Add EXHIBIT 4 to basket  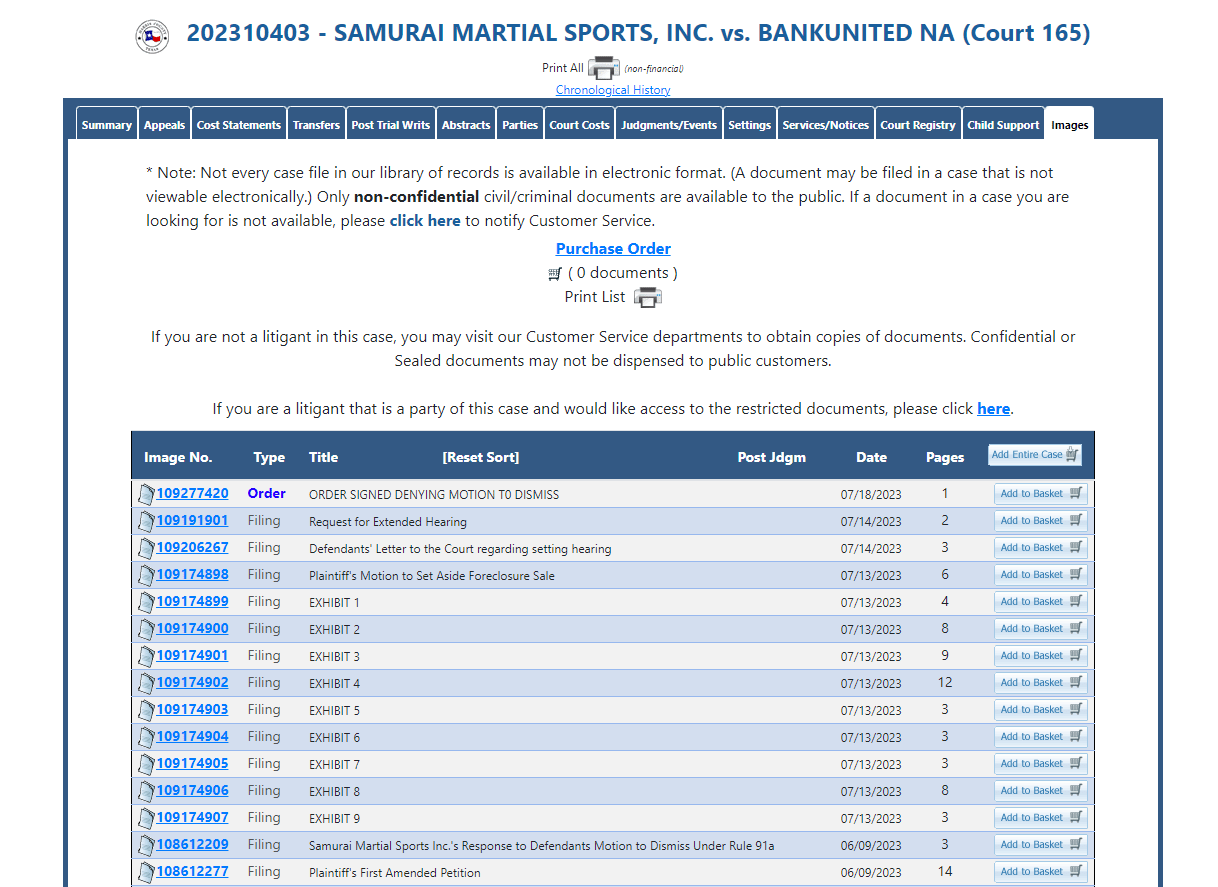[x=1041, y=683]
